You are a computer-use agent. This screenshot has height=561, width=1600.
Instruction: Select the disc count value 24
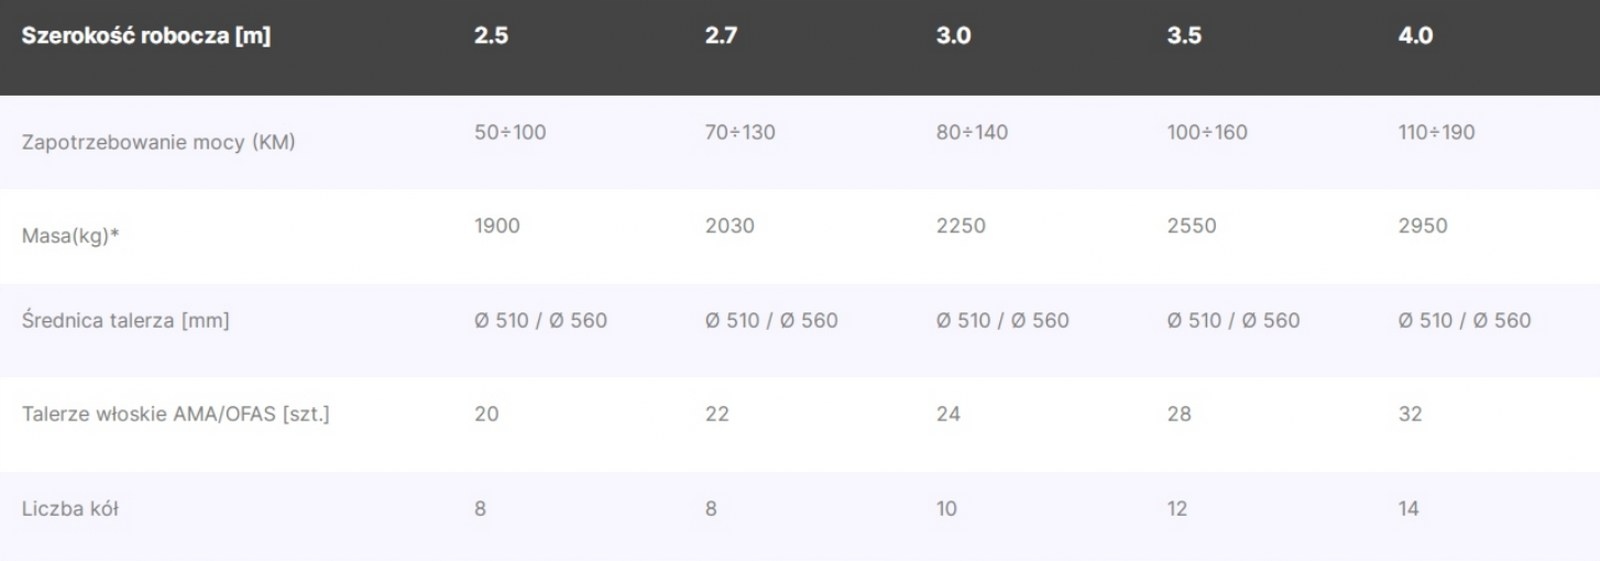point(948,414)
